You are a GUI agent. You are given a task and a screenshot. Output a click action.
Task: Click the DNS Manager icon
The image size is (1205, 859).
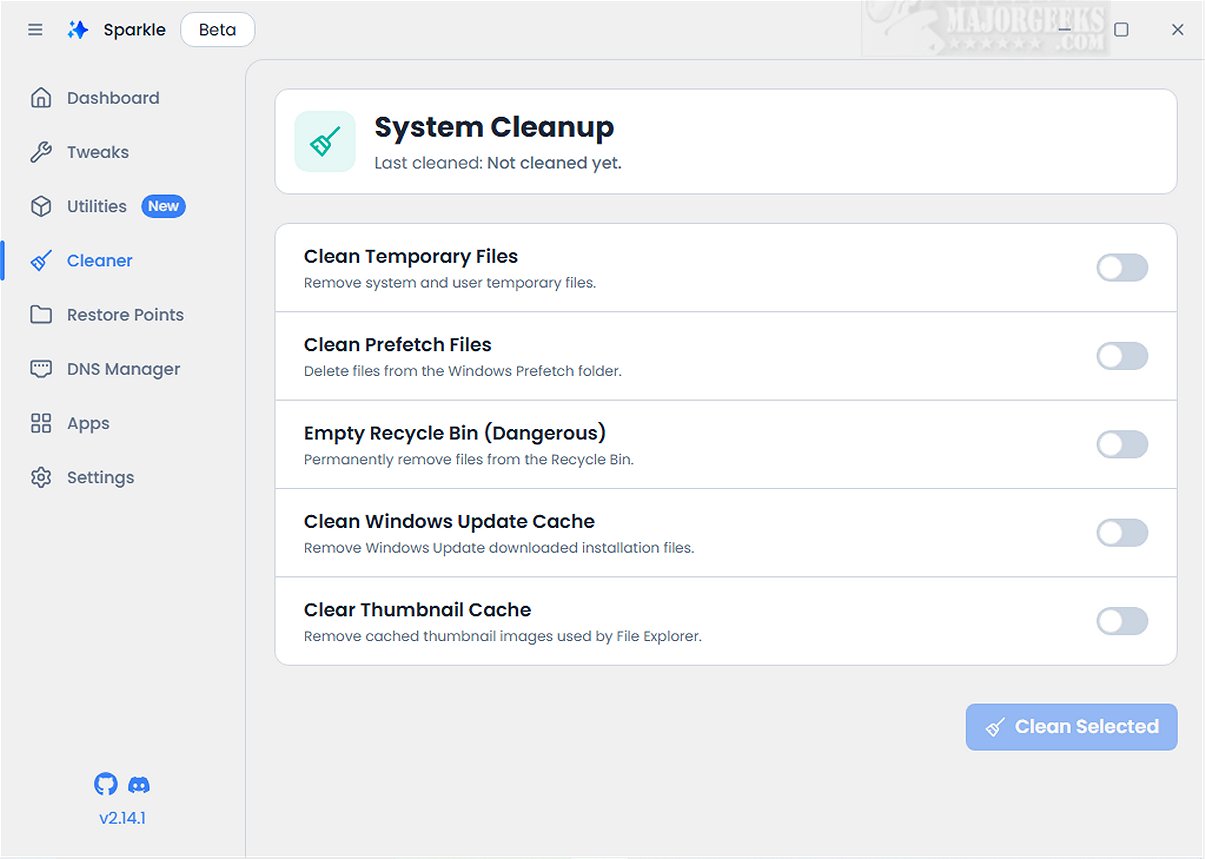[41, 369]
